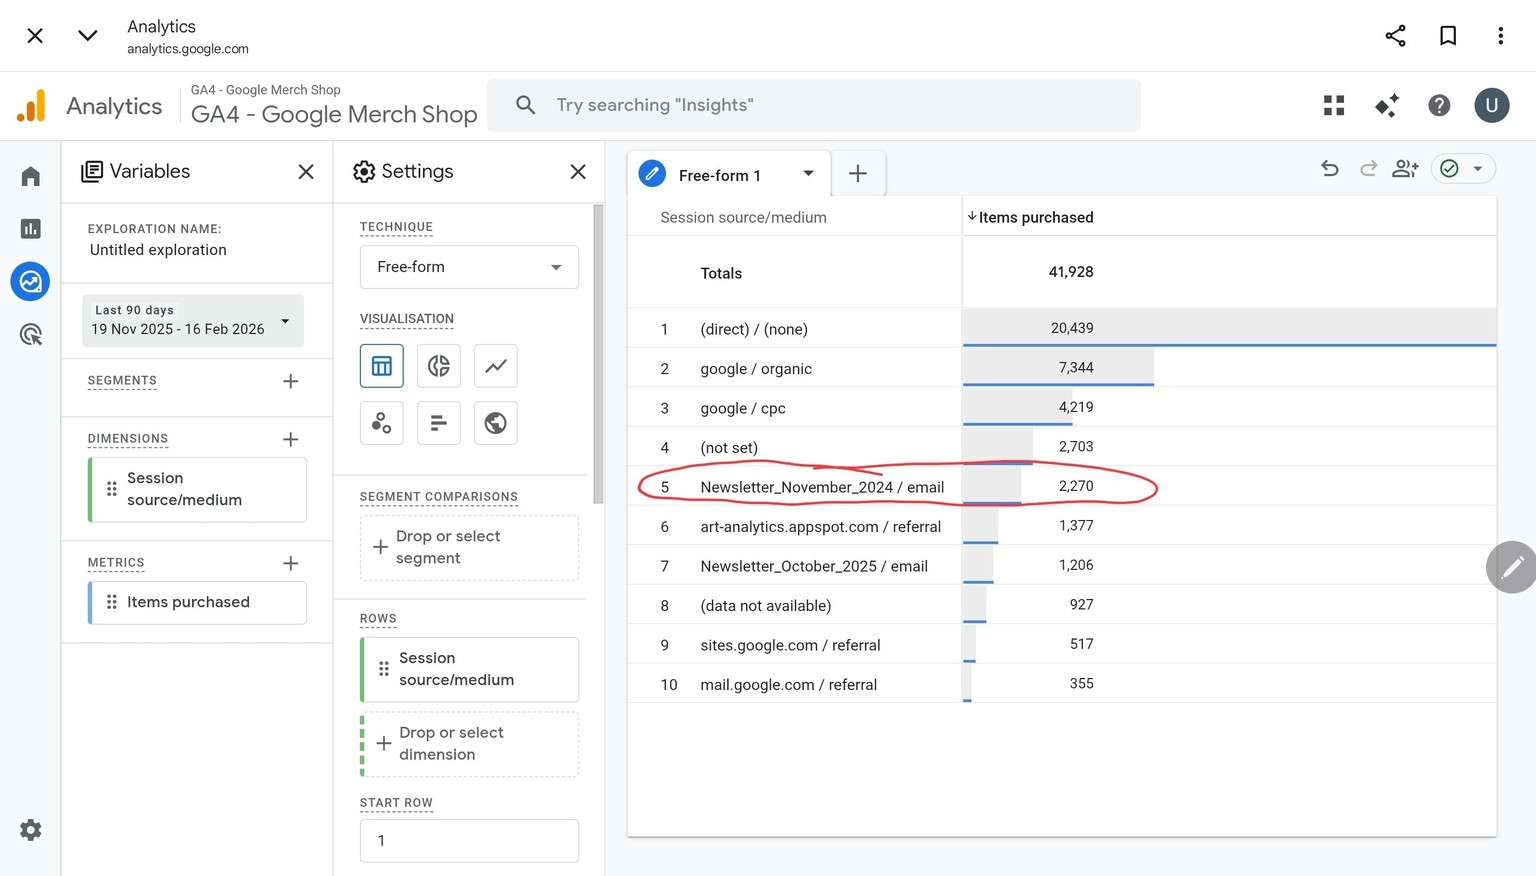
Task: Close the browser tab with X icon
Action: [35, 36]
